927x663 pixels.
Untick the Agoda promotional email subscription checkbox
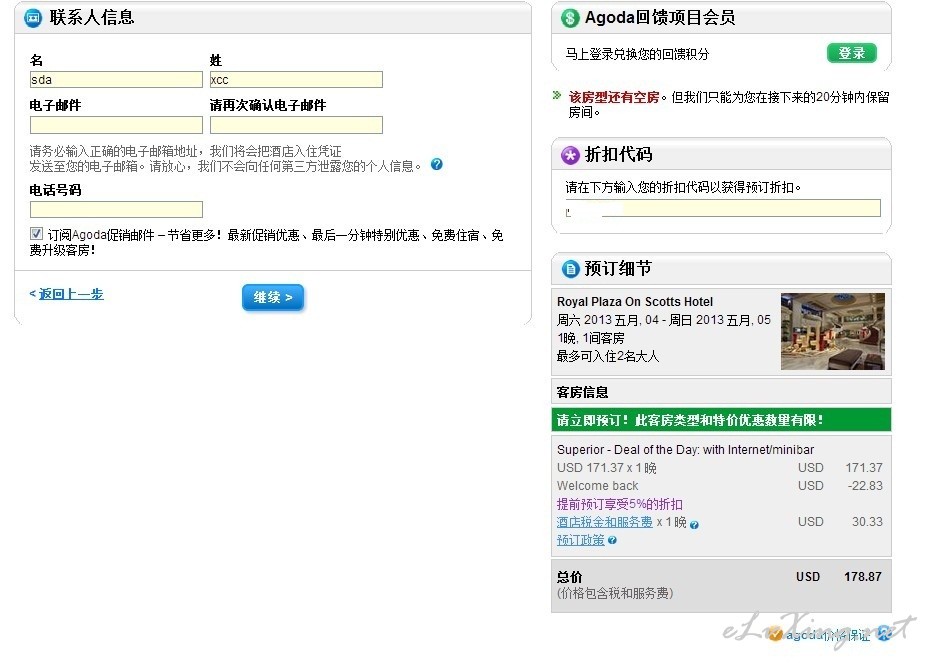point(36,234)
